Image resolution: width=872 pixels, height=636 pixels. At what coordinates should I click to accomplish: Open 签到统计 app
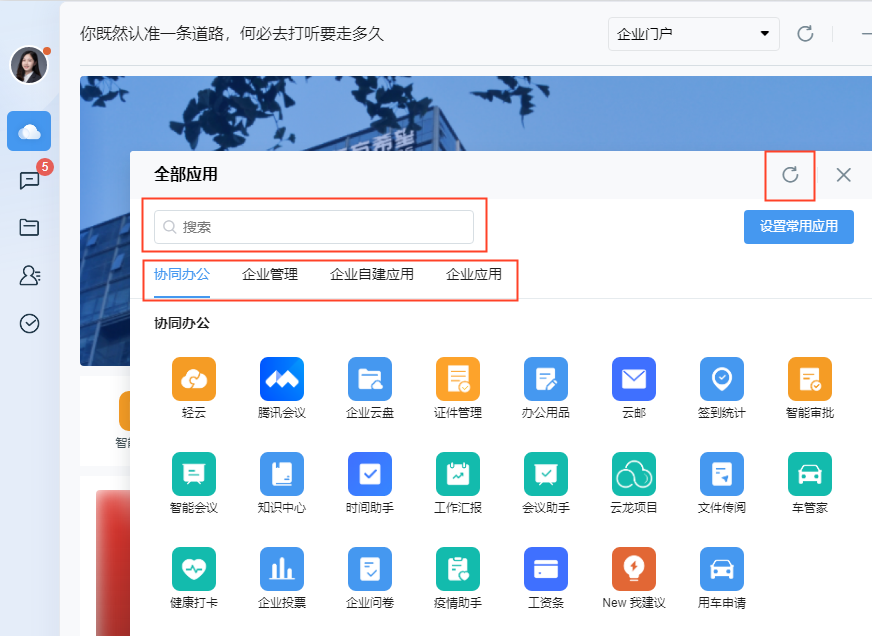[x=722, y=379]
